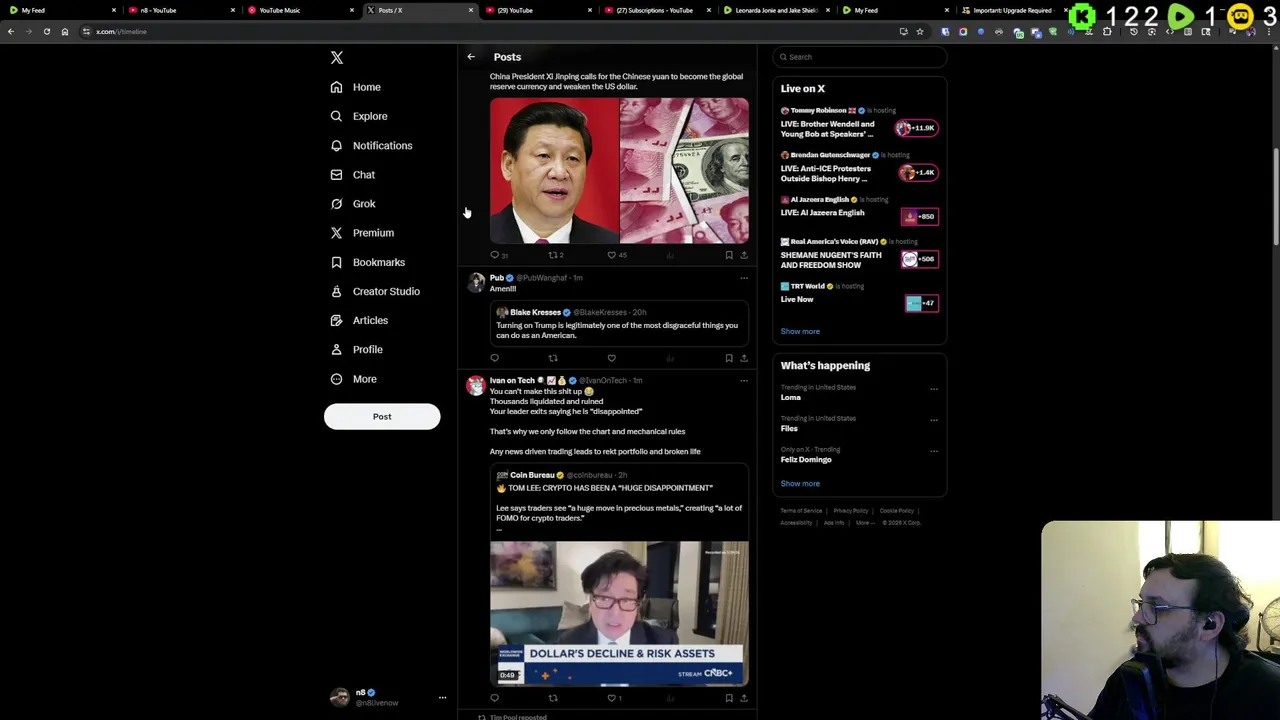Click Show more under Live on X
The image size is (1280, 720).
tap(800, 331)
